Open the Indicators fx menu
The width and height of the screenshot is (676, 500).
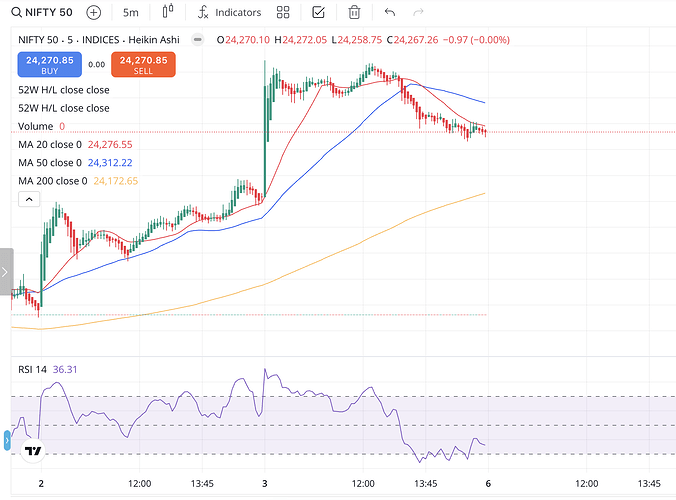coord(229,12)
